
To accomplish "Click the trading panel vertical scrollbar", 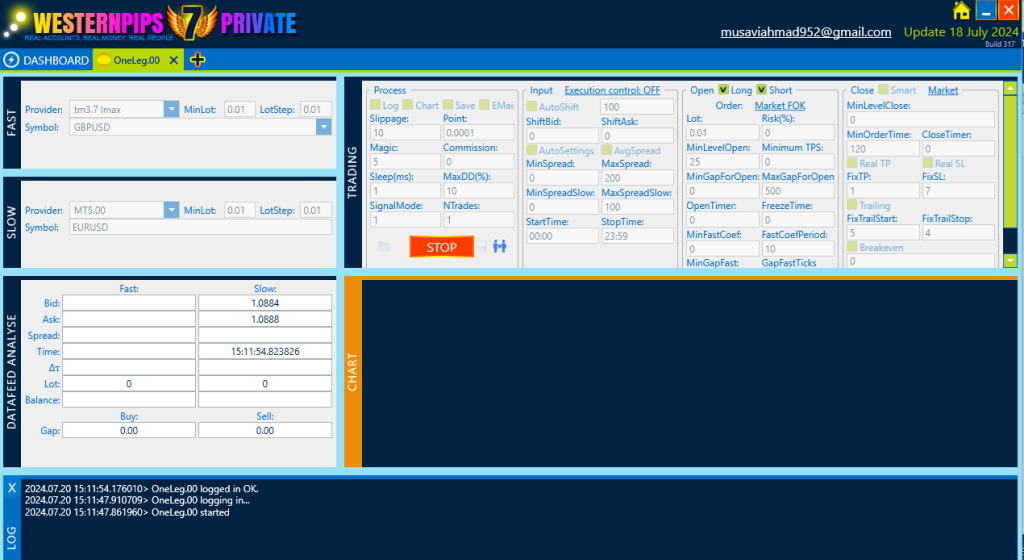I will coord(1010,175).
